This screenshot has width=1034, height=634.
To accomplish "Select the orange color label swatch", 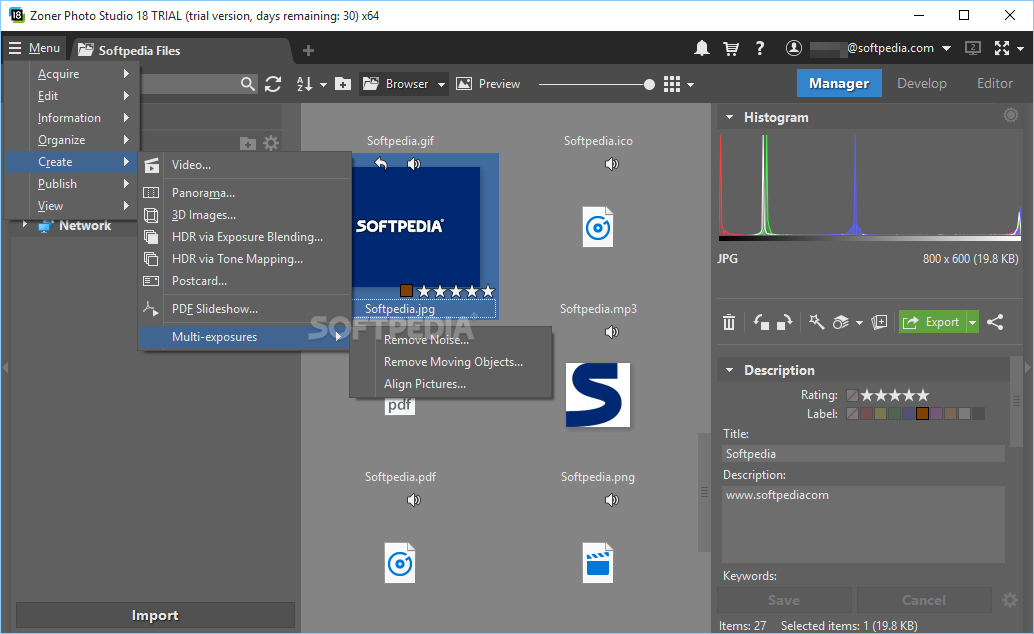I will pyautogui.click(x=922, y=414).
